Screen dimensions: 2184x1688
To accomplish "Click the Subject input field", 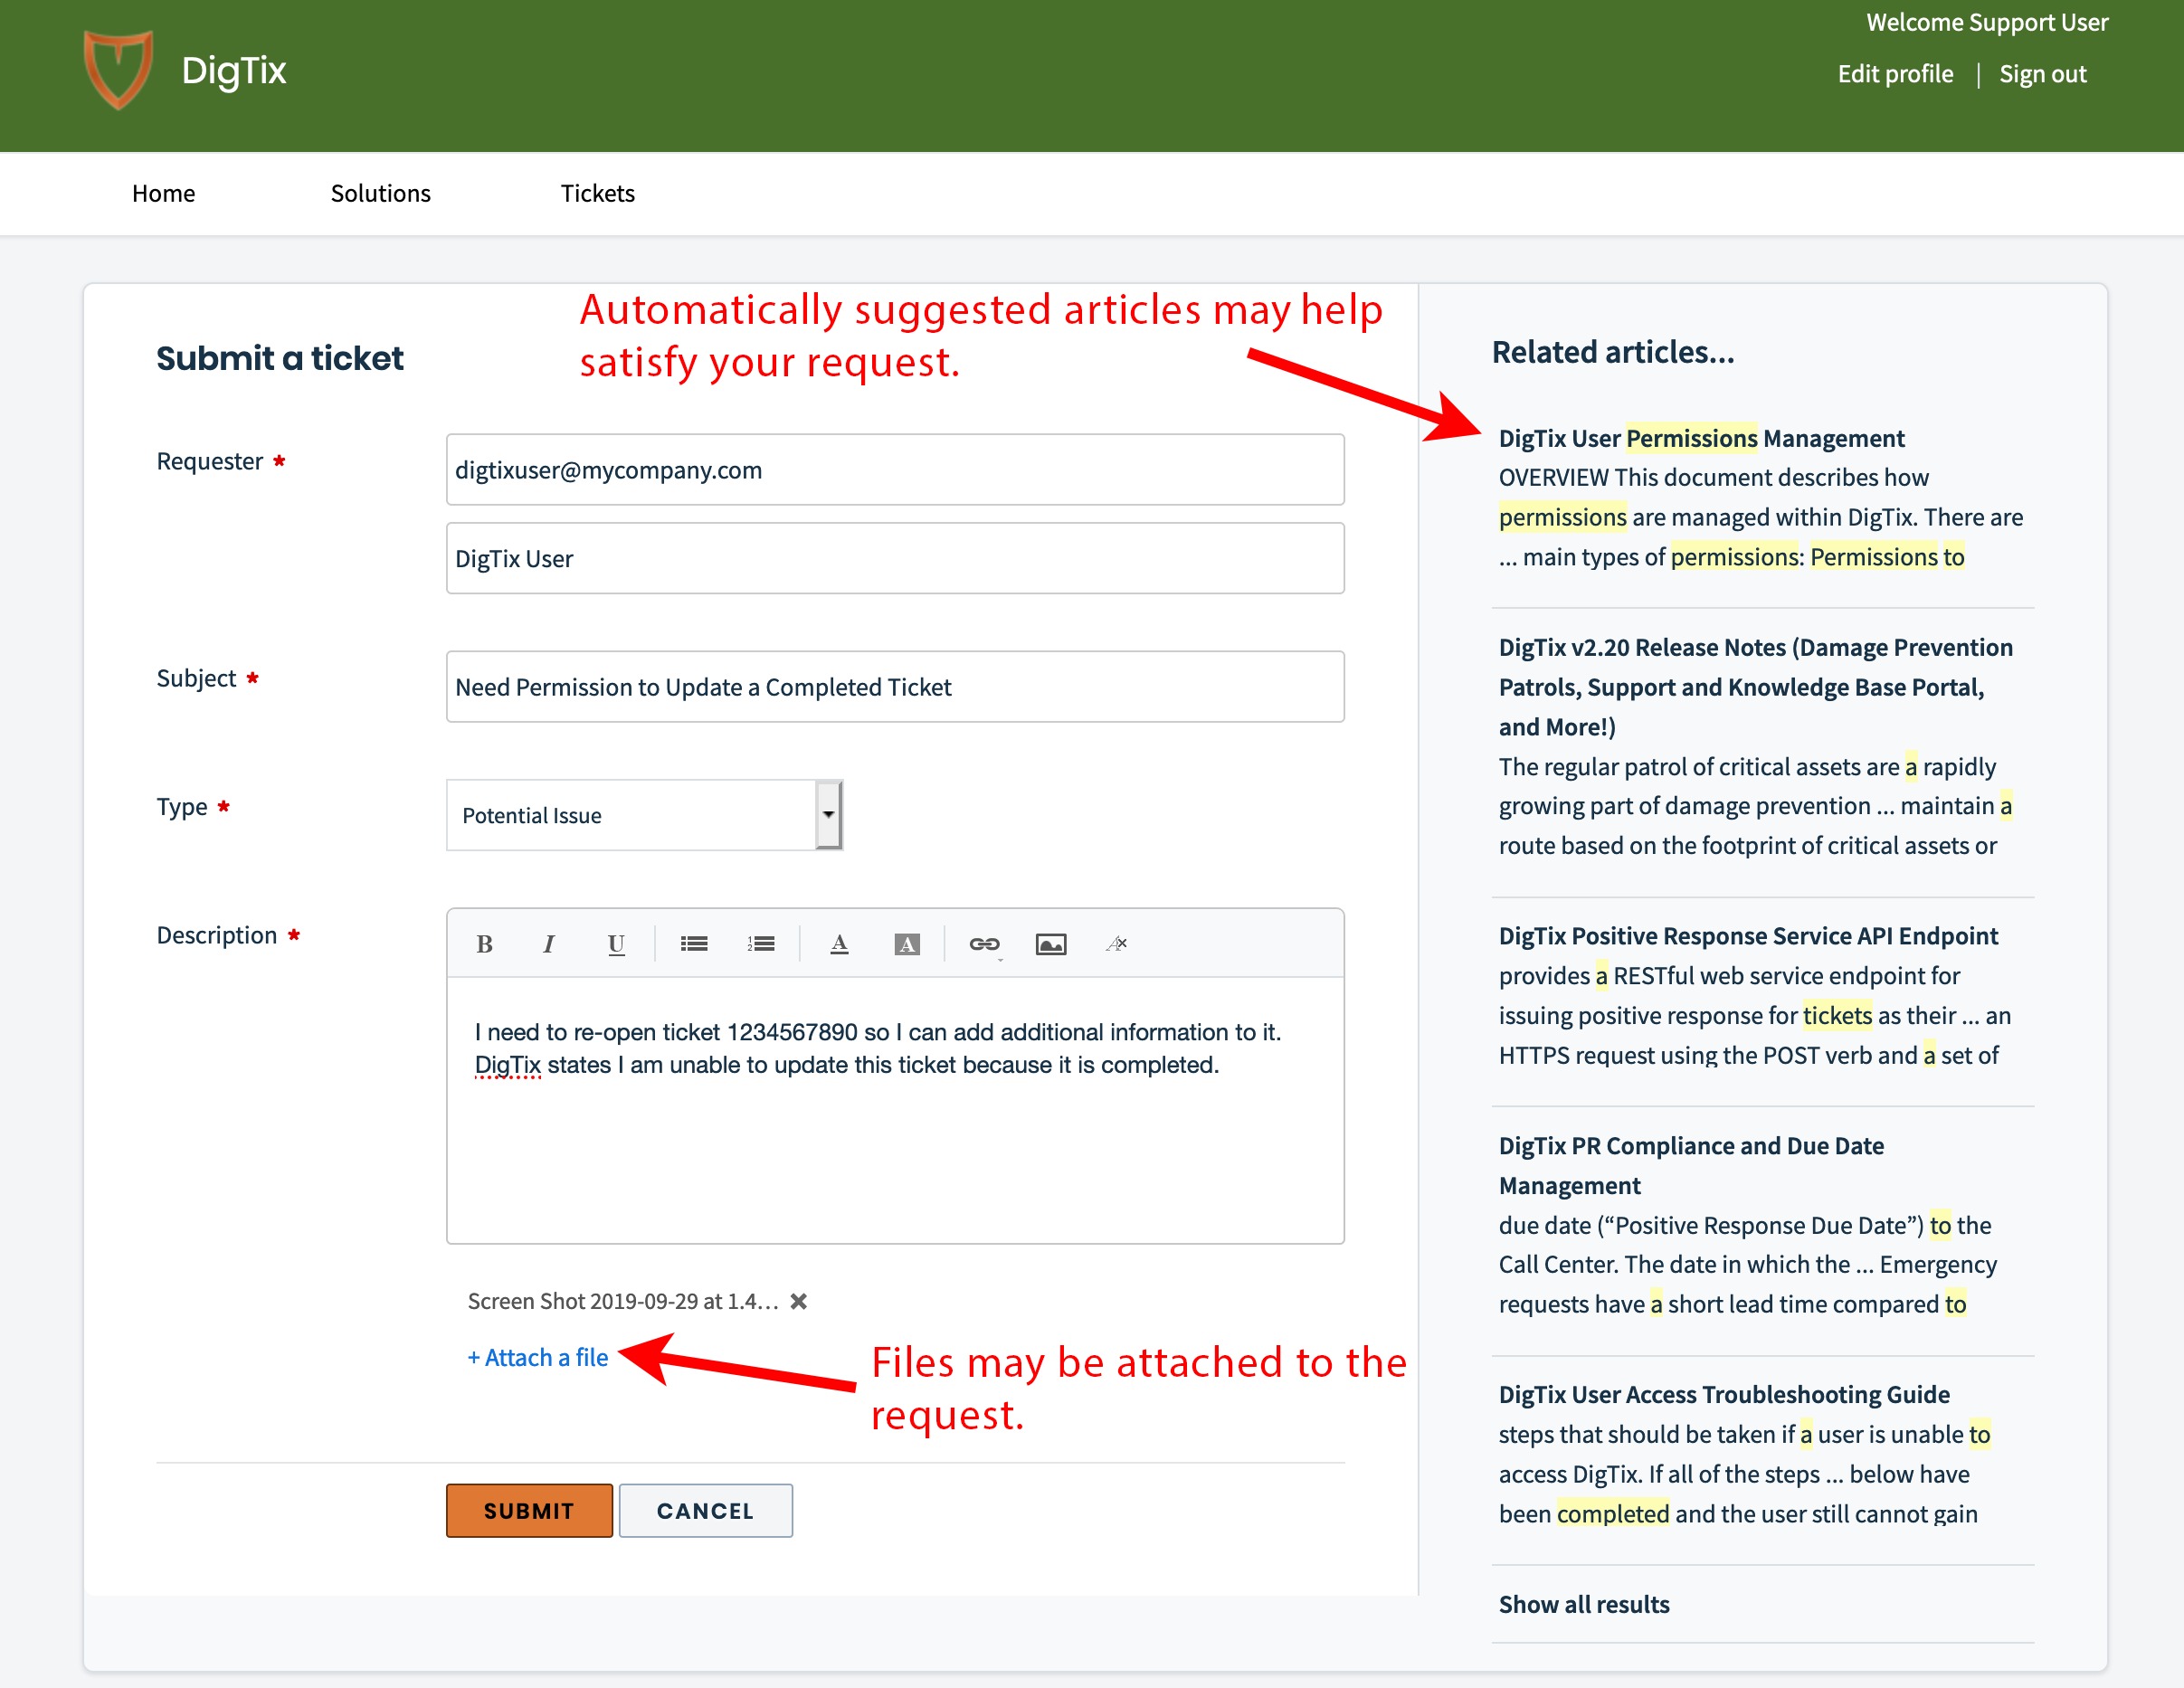I will (894, 687).
